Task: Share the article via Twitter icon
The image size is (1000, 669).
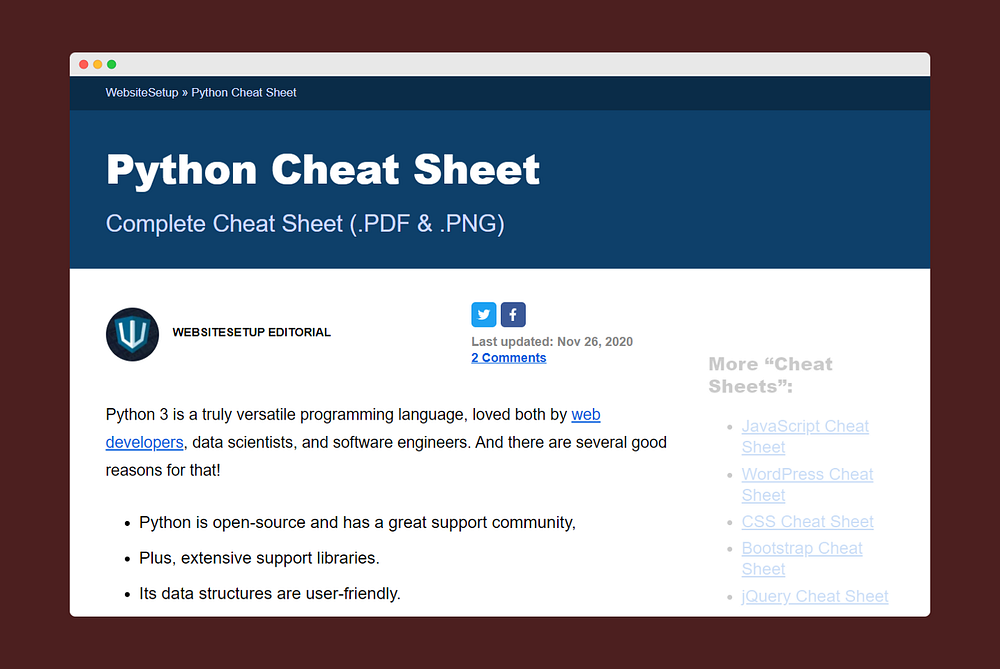Action: [484, 315]
